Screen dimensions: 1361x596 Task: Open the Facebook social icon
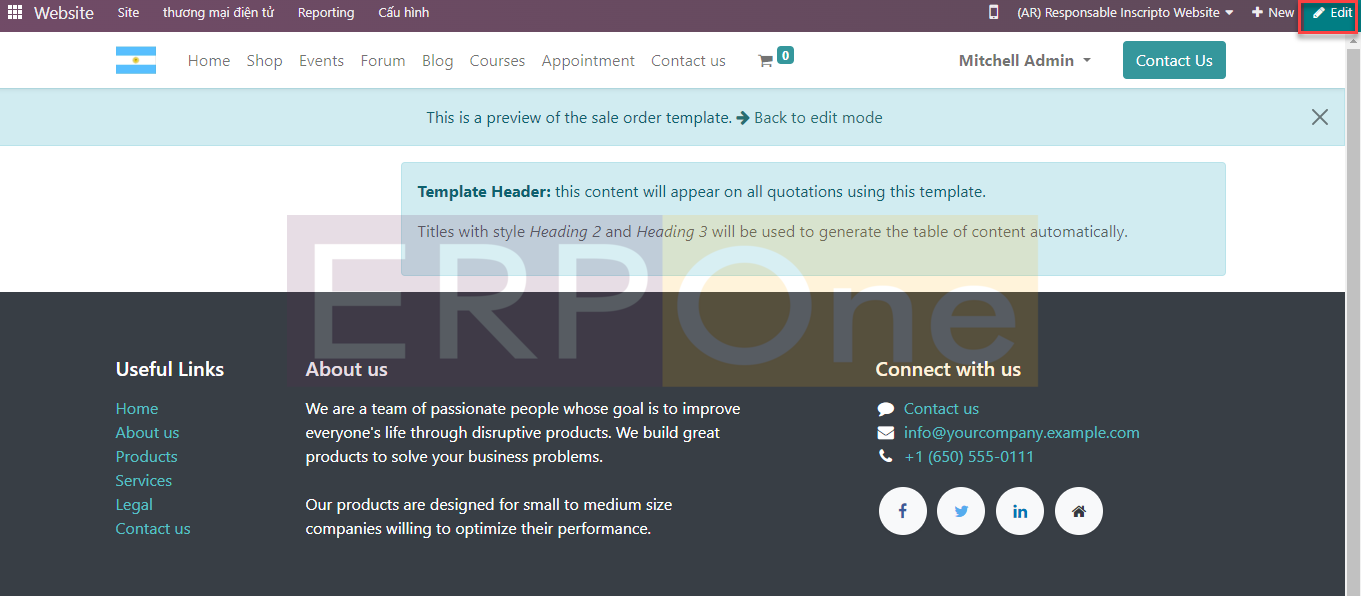[902, 511]
